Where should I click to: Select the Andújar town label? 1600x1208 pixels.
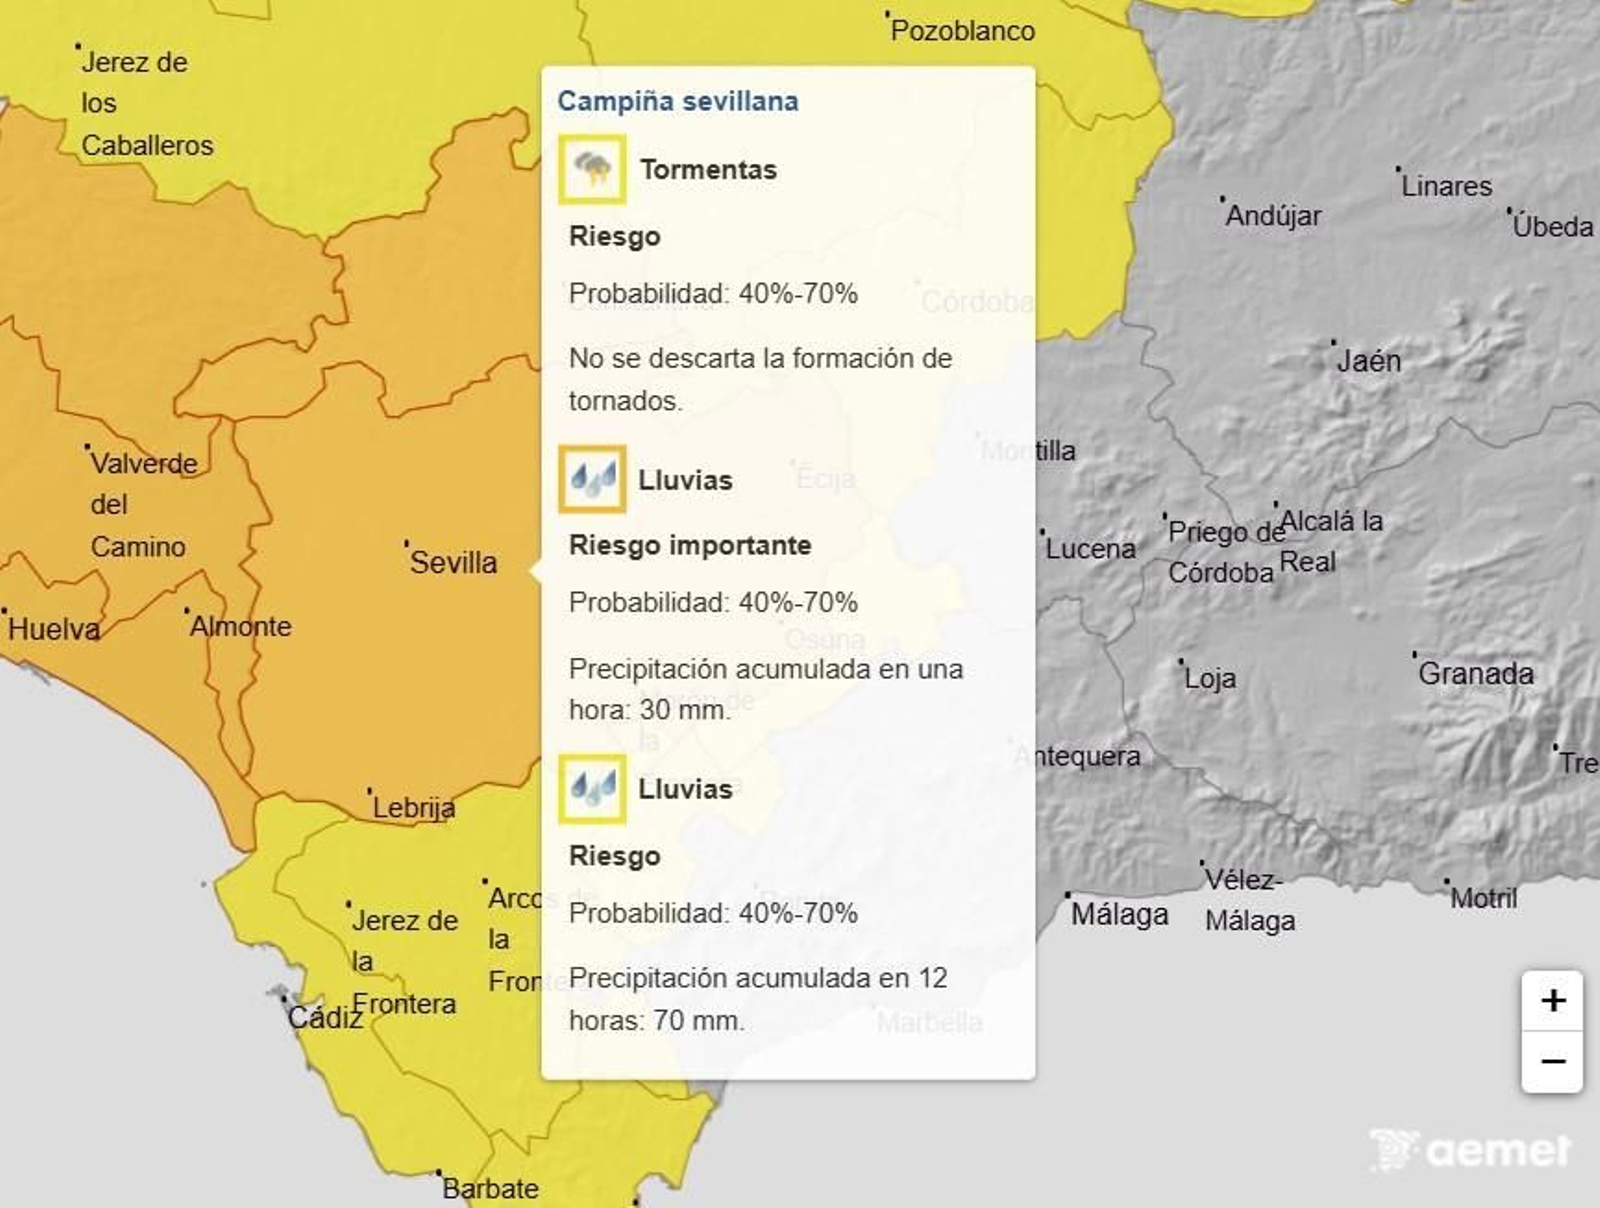click(1273, 215)
